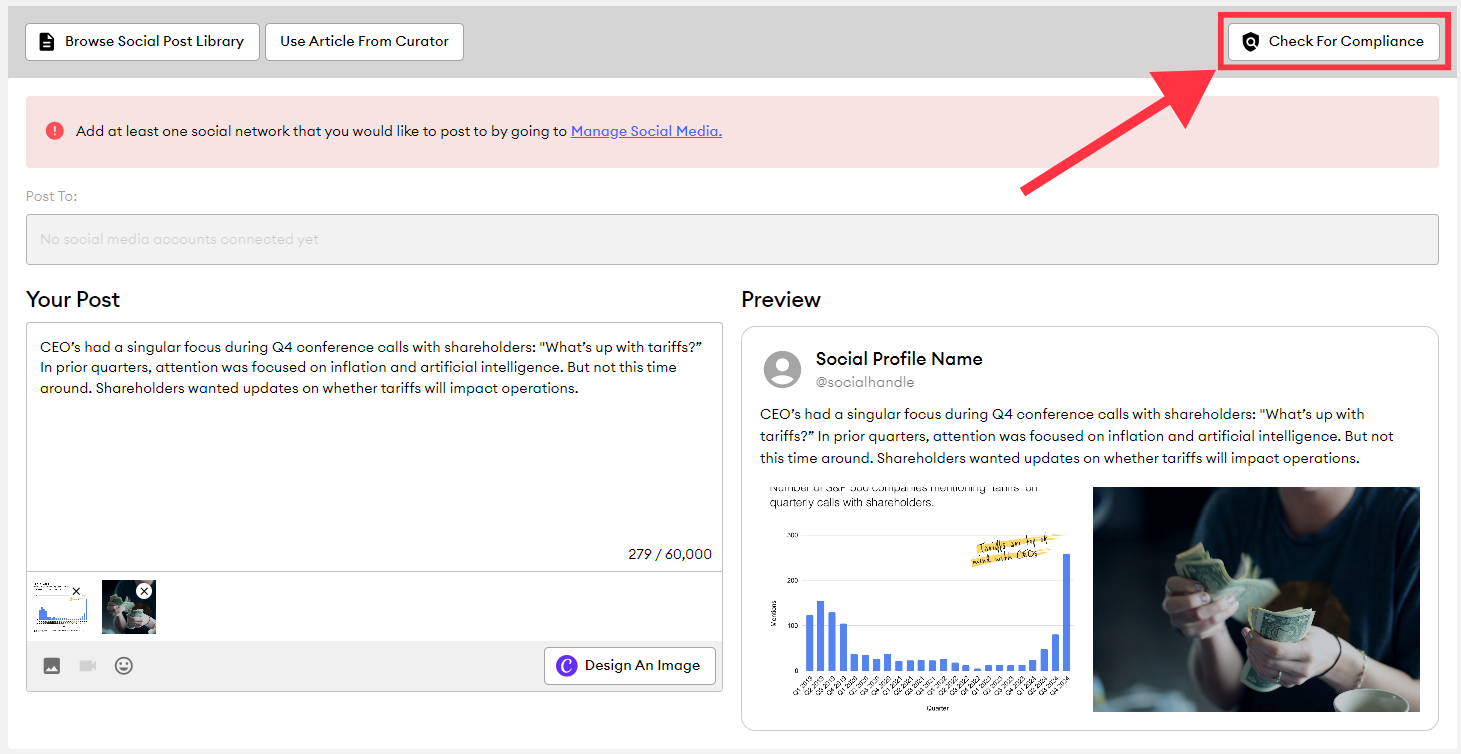Click the document icon in Browse button
The width and height of the screenshot is (1461, 754).
point(46,42)
